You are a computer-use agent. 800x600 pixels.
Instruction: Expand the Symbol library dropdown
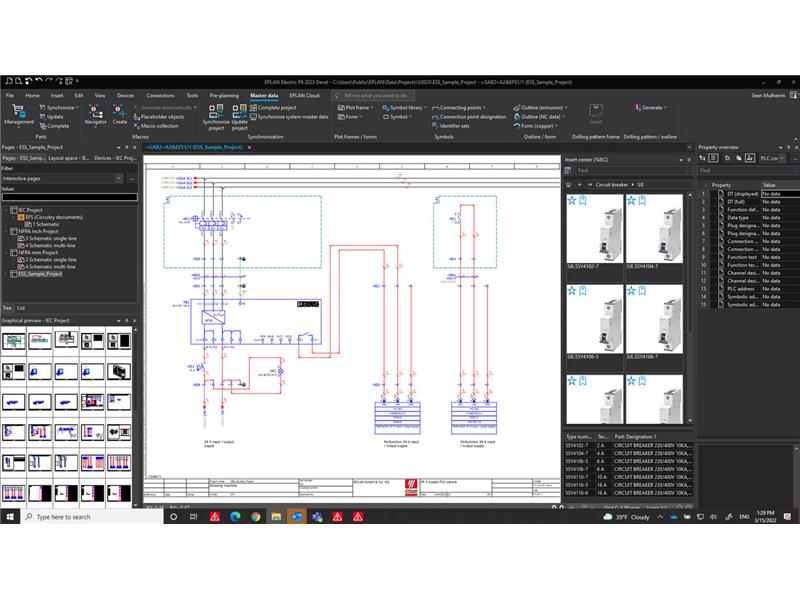[425, 108]
